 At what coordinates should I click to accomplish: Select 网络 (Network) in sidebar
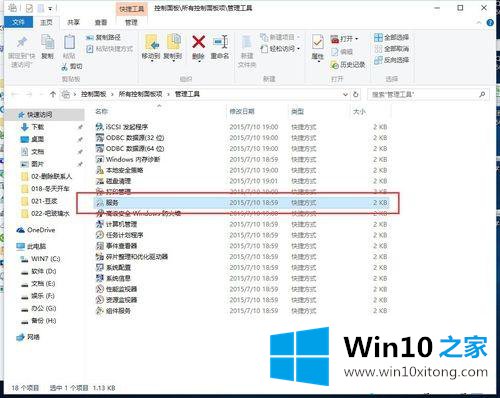(x=33, y=337)
